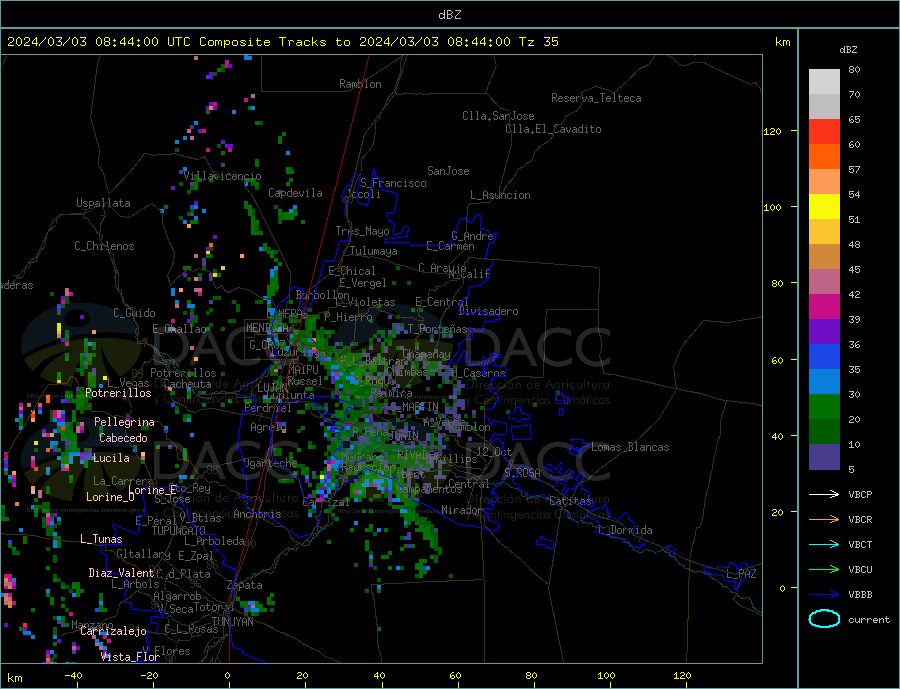Click the purple 39 dBZ legend swatch
The height and width of the screenshot is (689, 900).
pos(824,331)
